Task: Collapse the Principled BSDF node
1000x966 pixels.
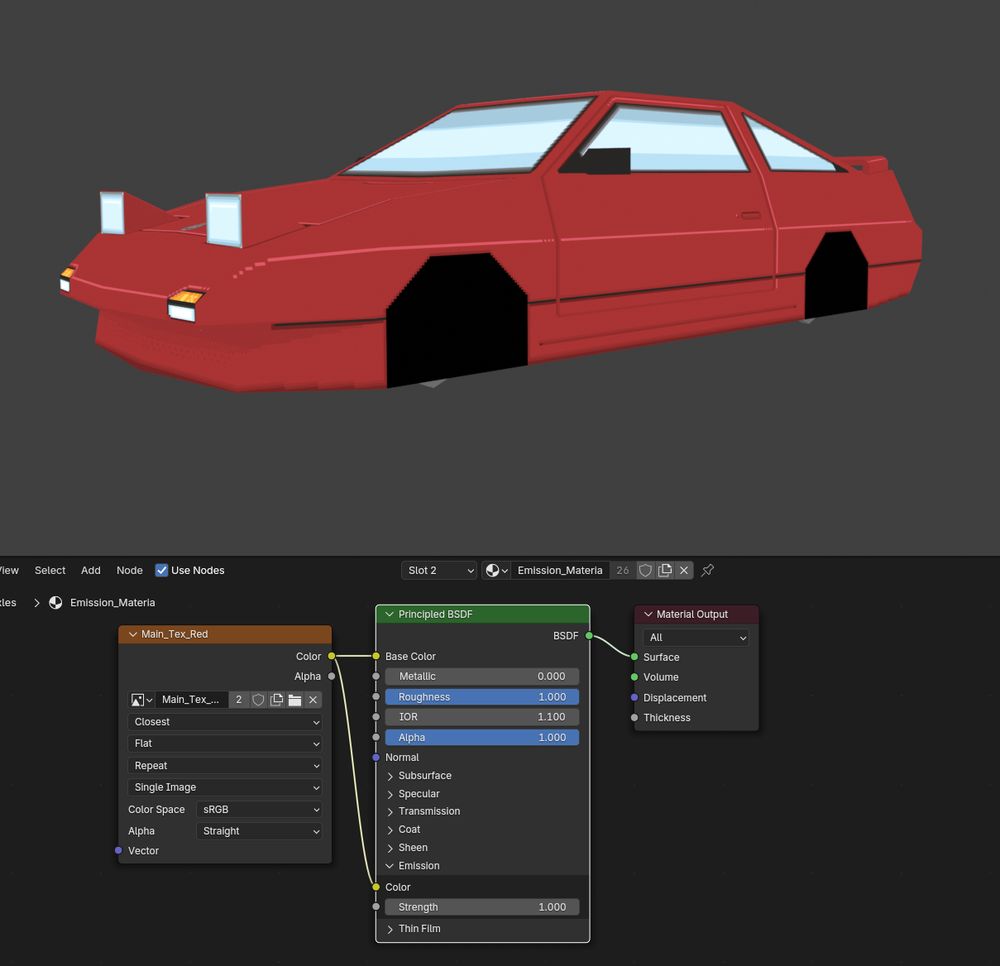Action: click(x=389, y=615)
